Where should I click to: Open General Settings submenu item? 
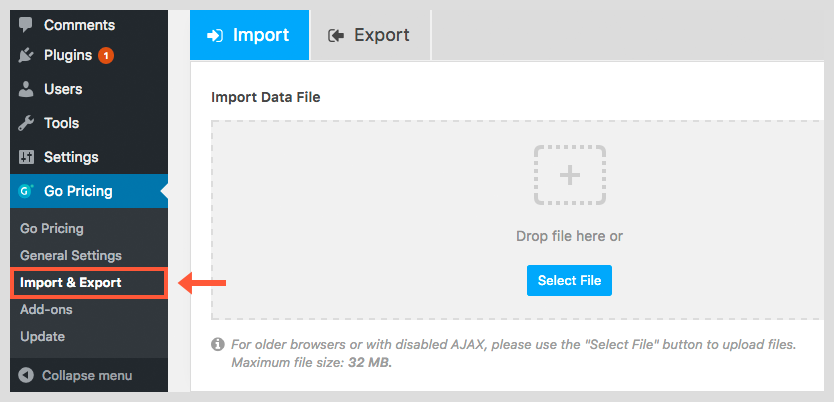click(71, 255)
